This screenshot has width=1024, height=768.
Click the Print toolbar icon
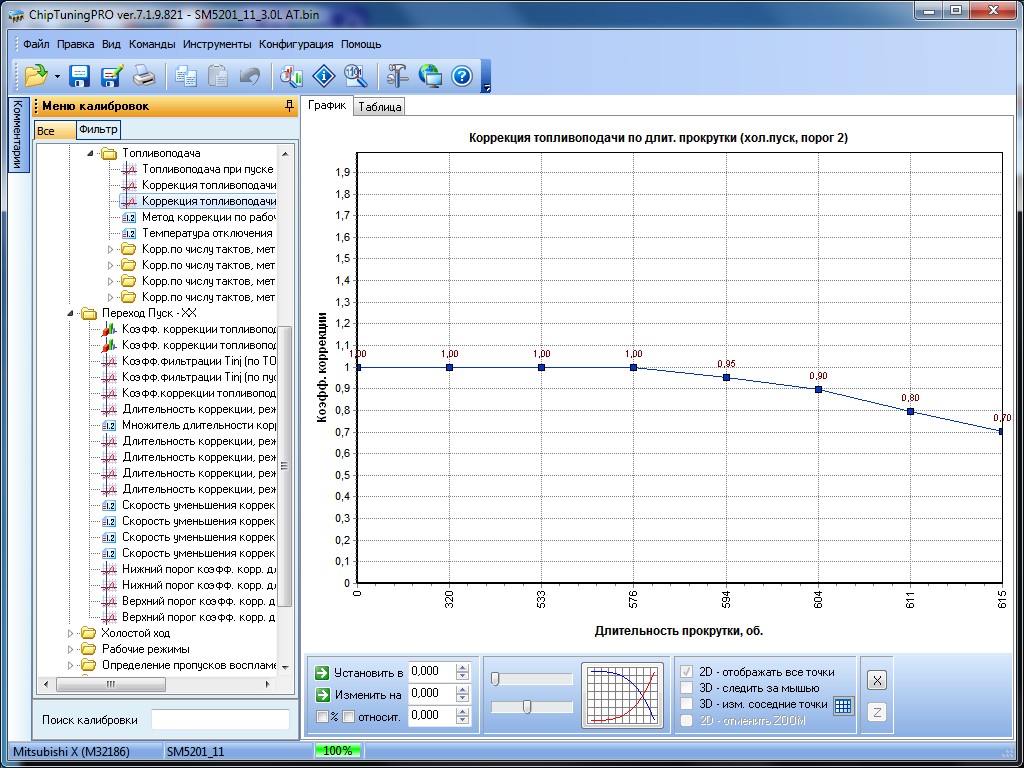tap(144, 76)
